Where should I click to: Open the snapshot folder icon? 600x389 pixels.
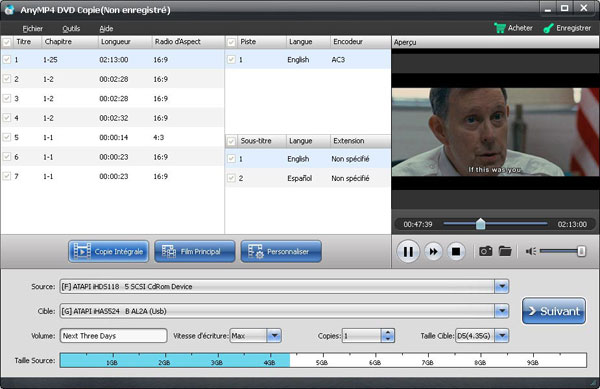pyautogui.click(x=505, y=251)
